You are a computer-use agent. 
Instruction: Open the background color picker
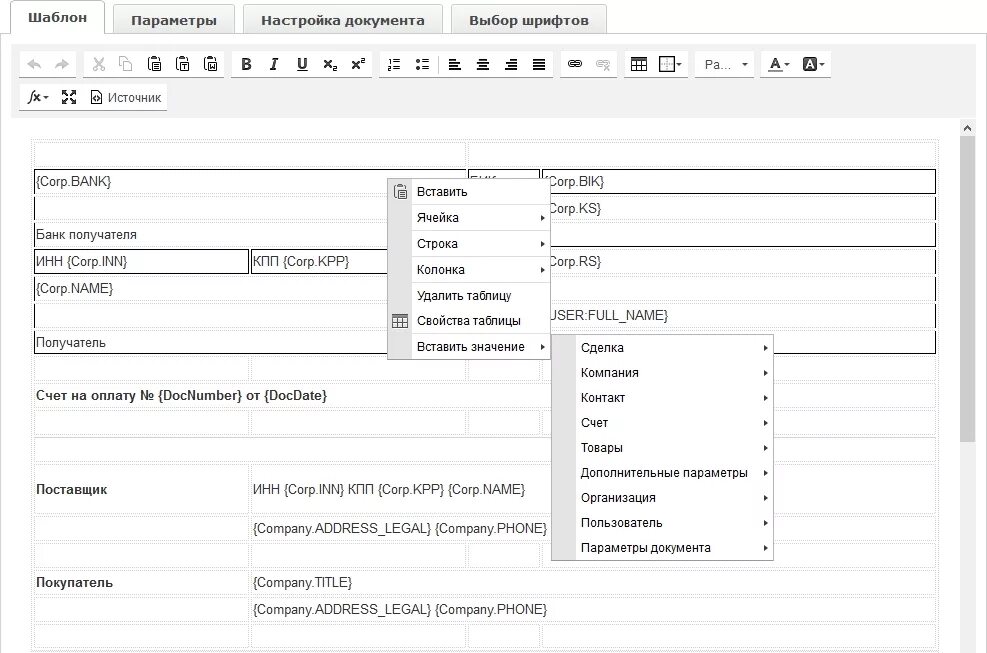813,64
